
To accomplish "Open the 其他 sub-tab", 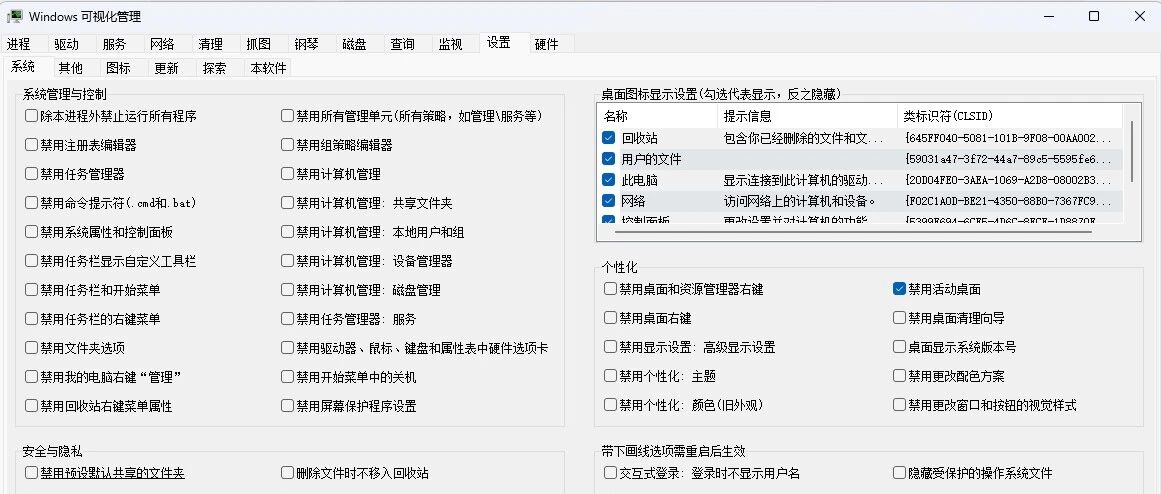I will click(70, 68).
